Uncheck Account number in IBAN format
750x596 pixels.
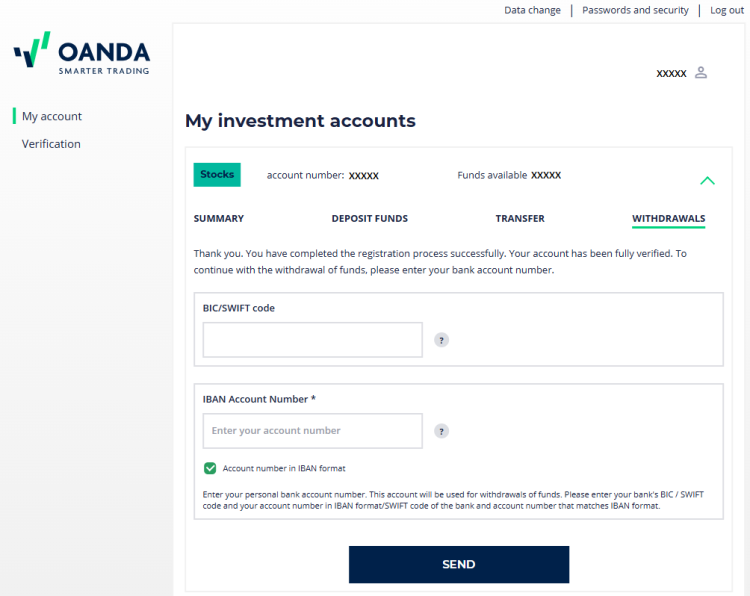coord(210,468)
